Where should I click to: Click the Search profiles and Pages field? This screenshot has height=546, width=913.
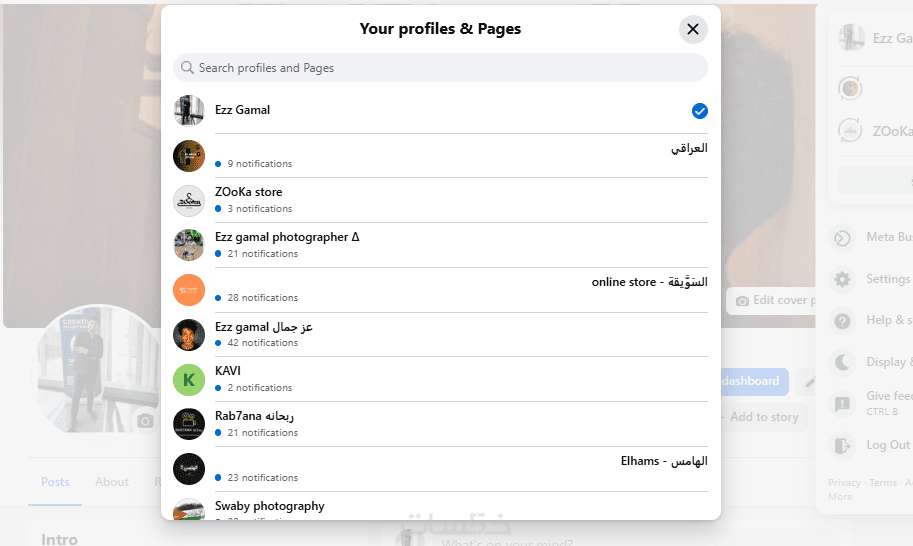pos(440,68)
